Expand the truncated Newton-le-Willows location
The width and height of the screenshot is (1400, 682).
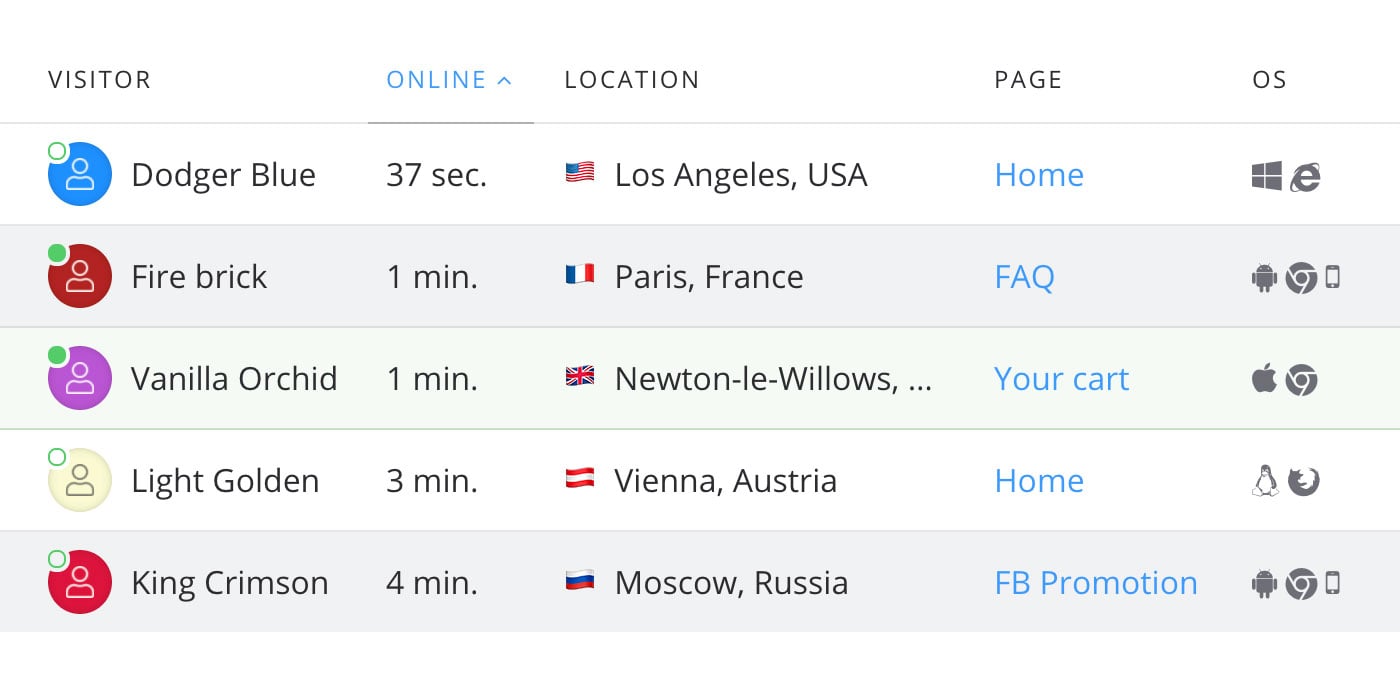pyautogui.click(x=776, y=379)
